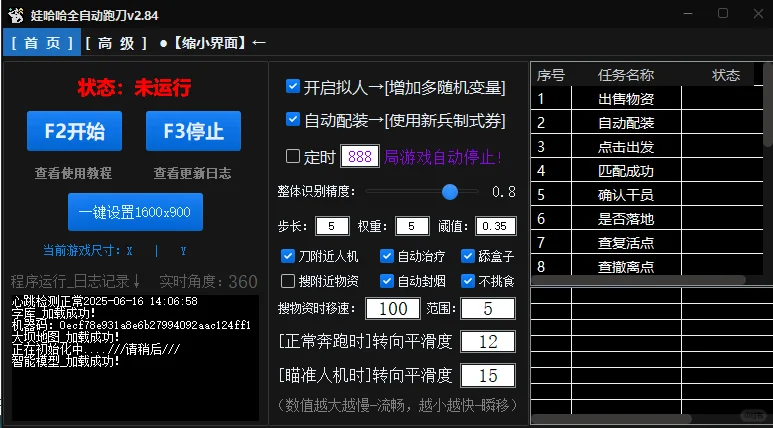Toggle 不挑食 checkbox
Image resolution: width=773 pixels, height=428 pixels.
(467, 281)
